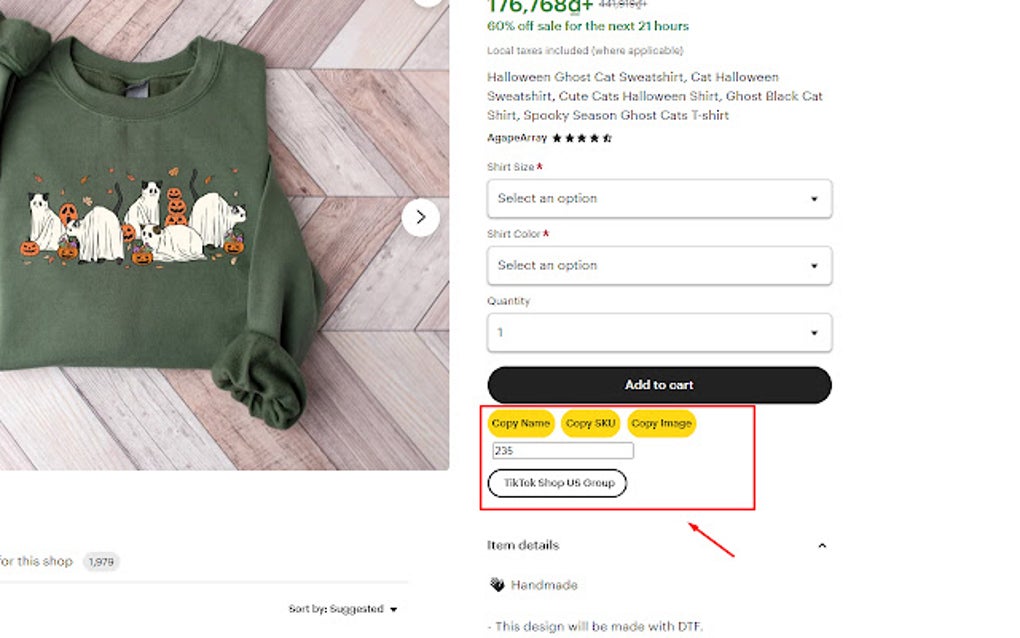Expand the Quantity selector
Image resolution: width=1020 pixels, height=638 pixels.
pos(659,332)
